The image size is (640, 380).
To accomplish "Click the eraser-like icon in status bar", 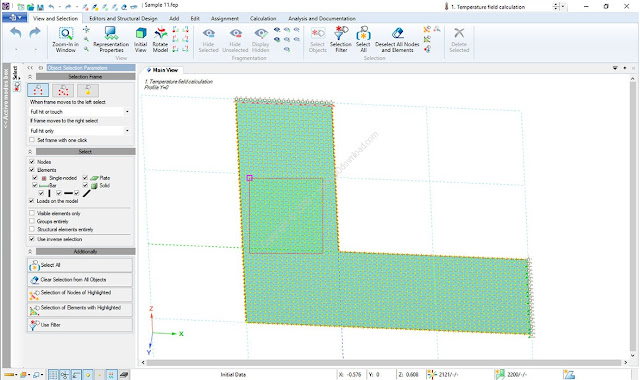I will [x=124, y=374].
